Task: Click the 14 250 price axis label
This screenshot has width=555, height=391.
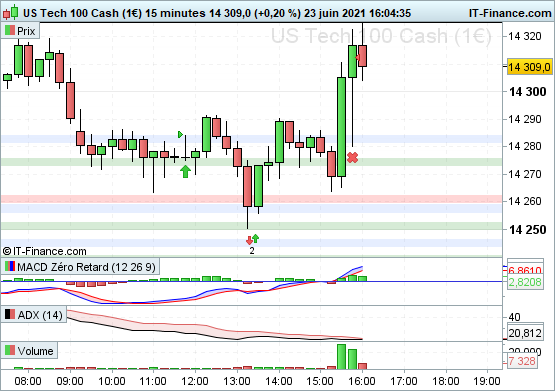Action: click(x=527, y=230)
